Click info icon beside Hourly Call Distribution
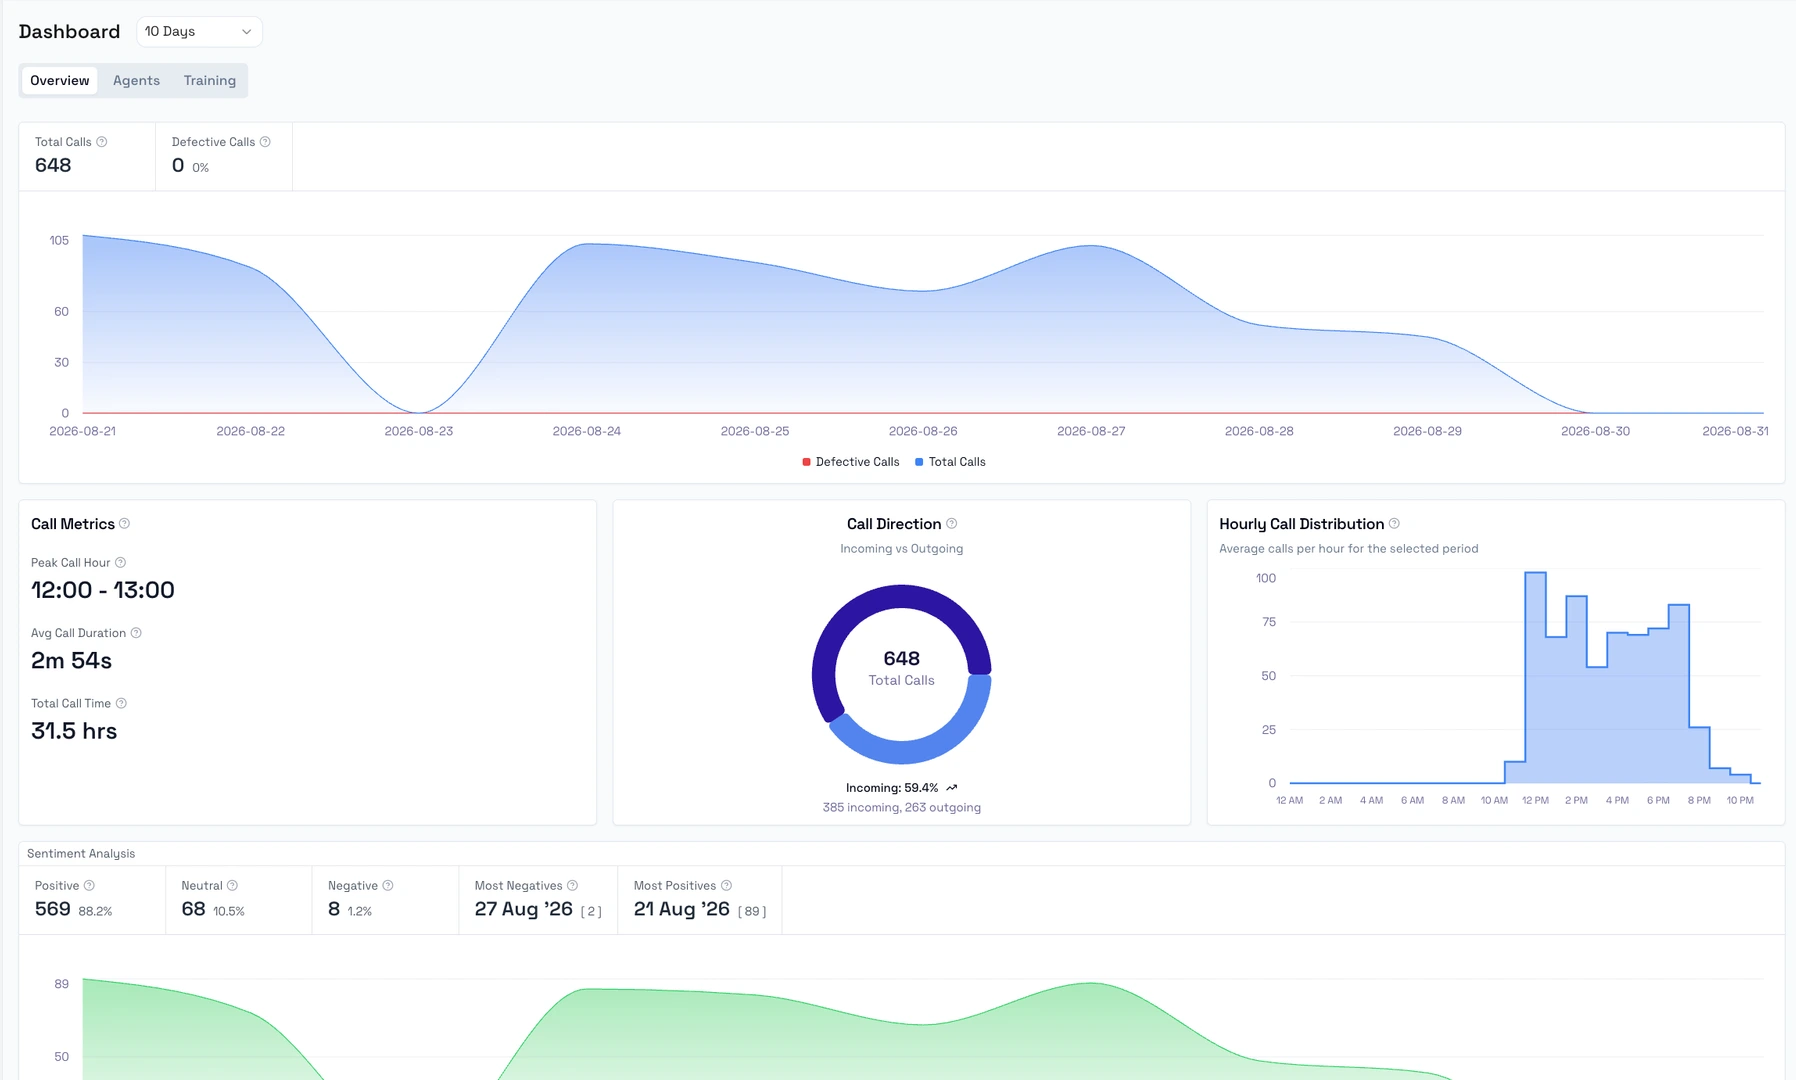1796x1080 pixels. click(x=1394, y=523)
